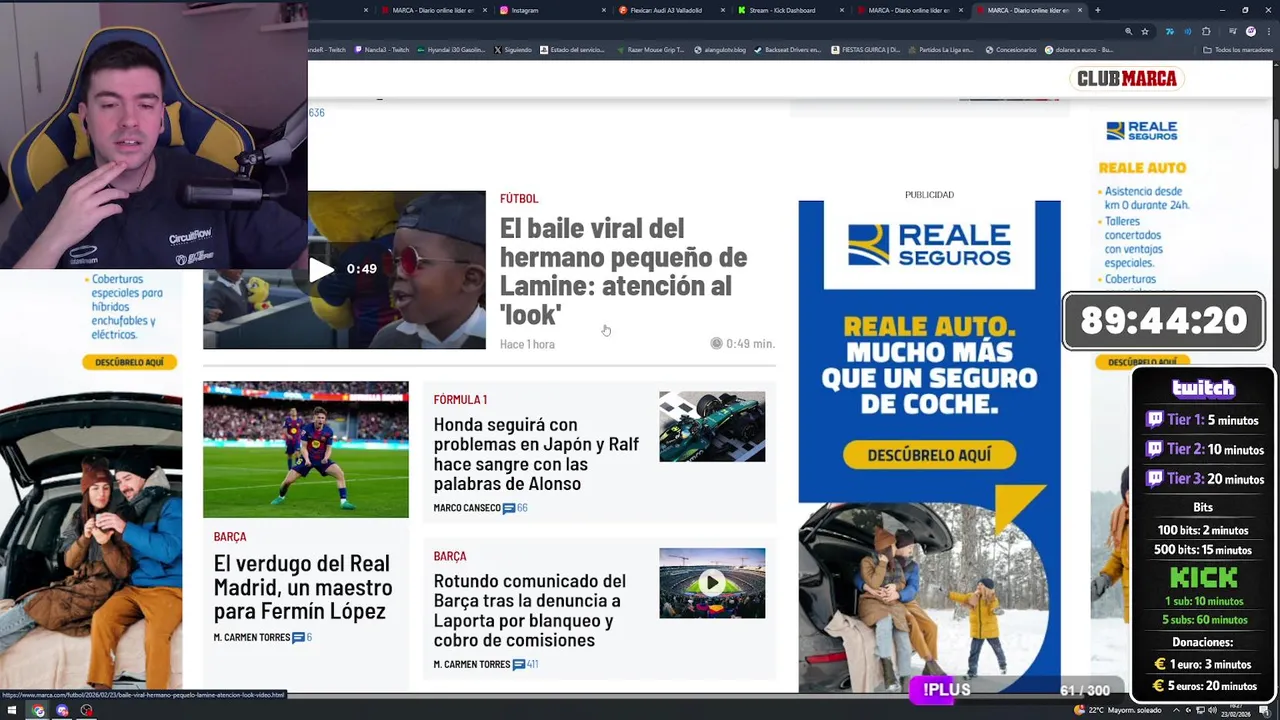
Task: Click 'DESCÚBRELO AQUÍ' in center Reale ad
Action: 929,455
